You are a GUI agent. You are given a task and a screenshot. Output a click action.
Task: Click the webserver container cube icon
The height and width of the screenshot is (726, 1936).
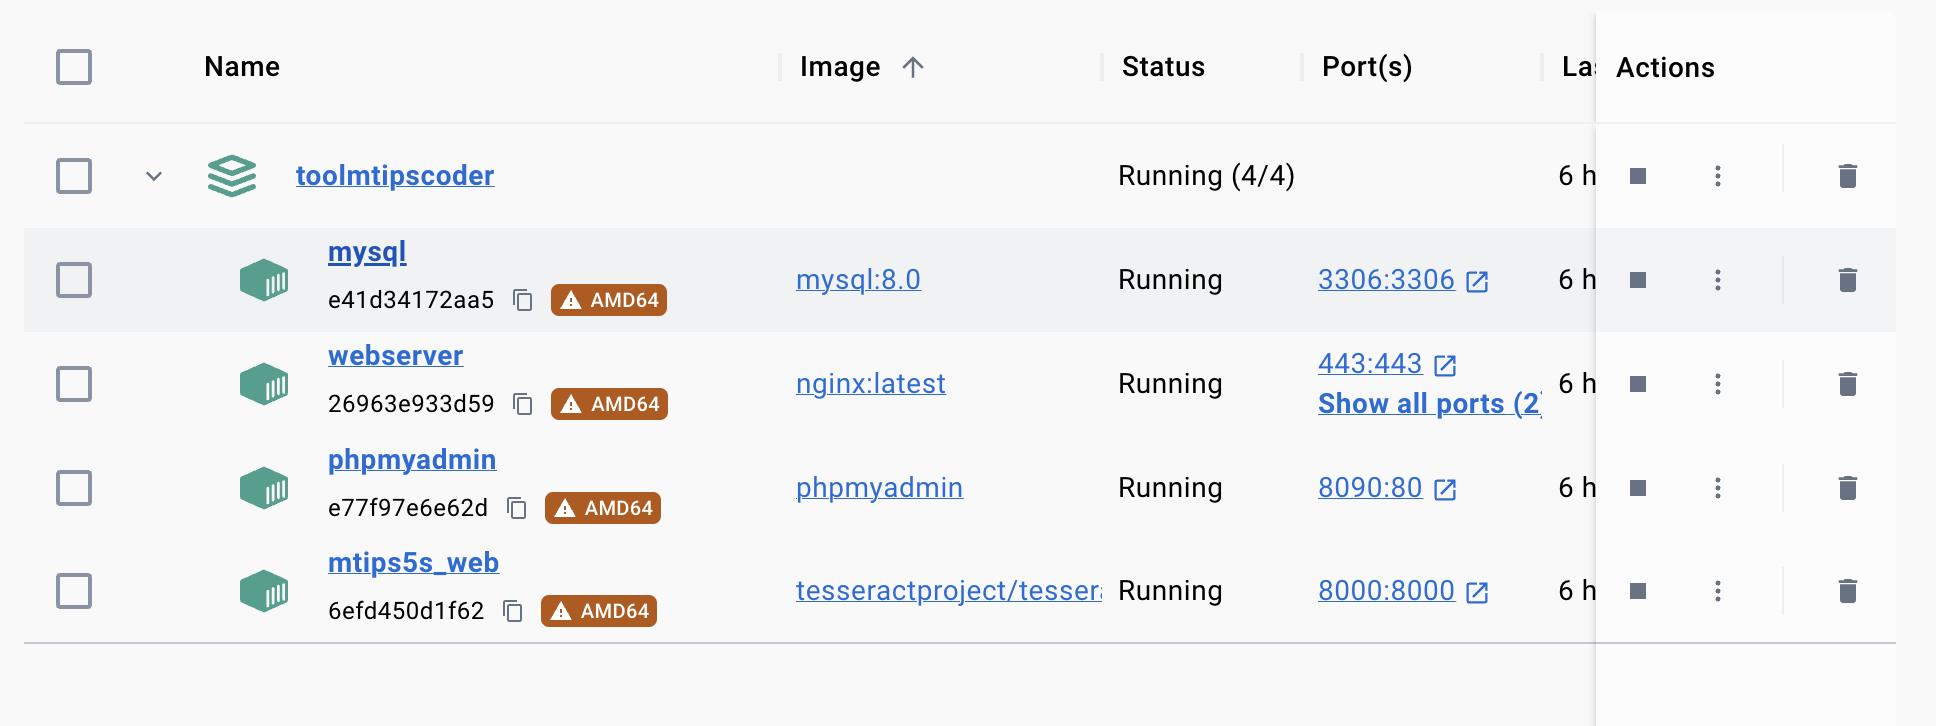[264, 384]
